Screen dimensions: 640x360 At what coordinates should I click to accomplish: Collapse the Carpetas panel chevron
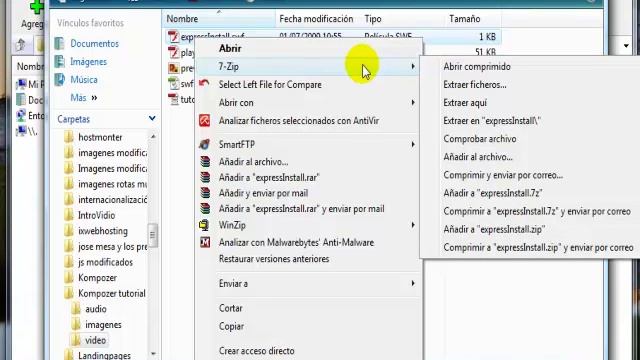(152, 118)
